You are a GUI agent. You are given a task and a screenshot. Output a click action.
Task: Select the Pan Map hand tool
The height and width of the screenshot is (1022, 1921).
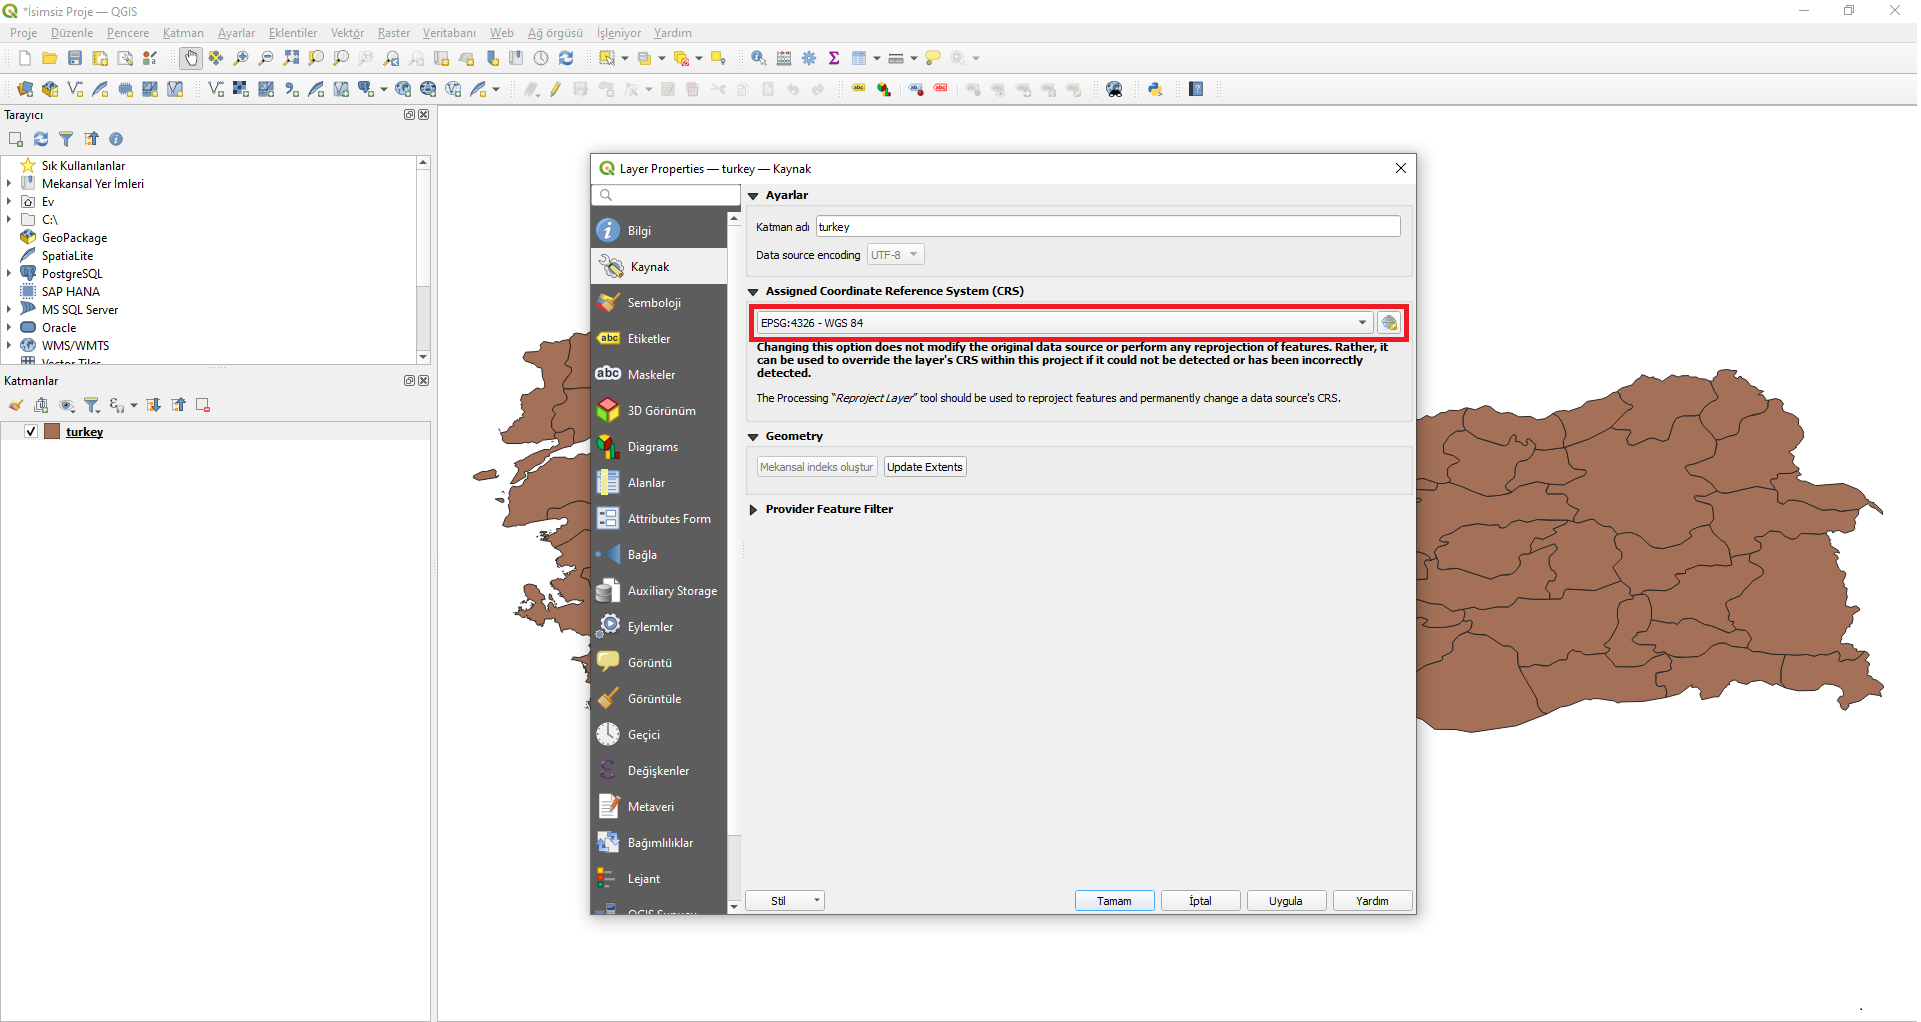click(x=191, y=58)
